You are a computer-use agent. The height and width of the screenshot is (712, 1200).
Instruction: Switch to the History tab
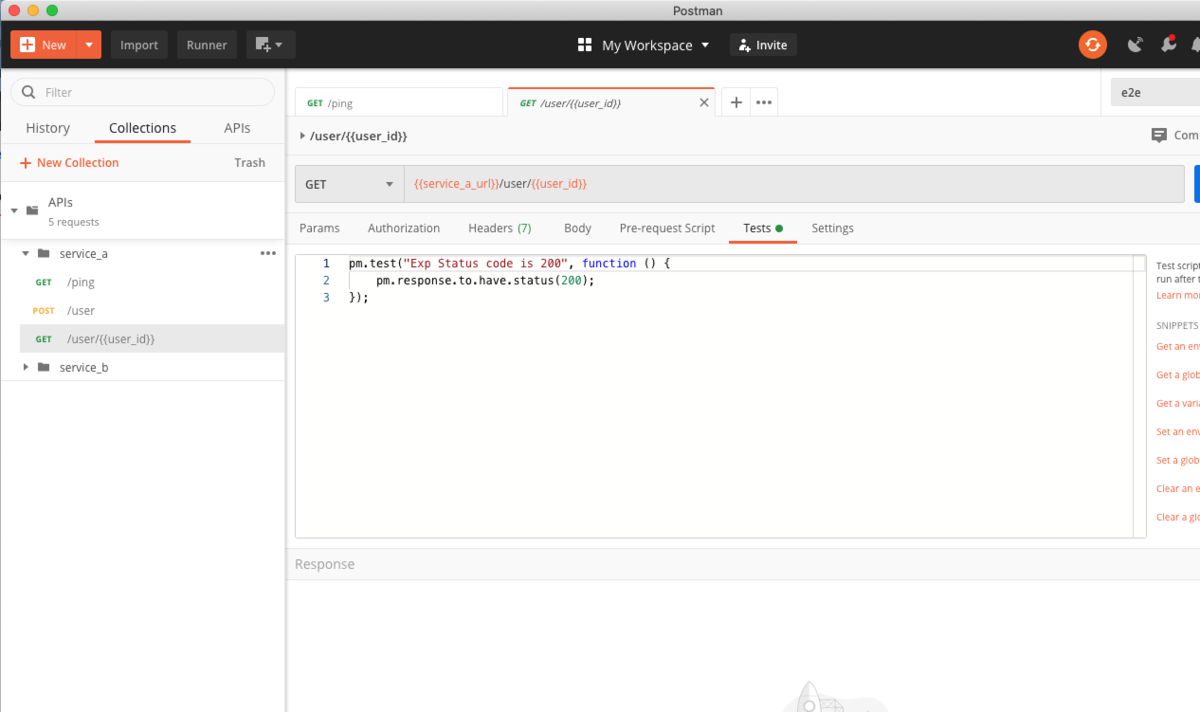pyautogui.click(x=48, y=128)
